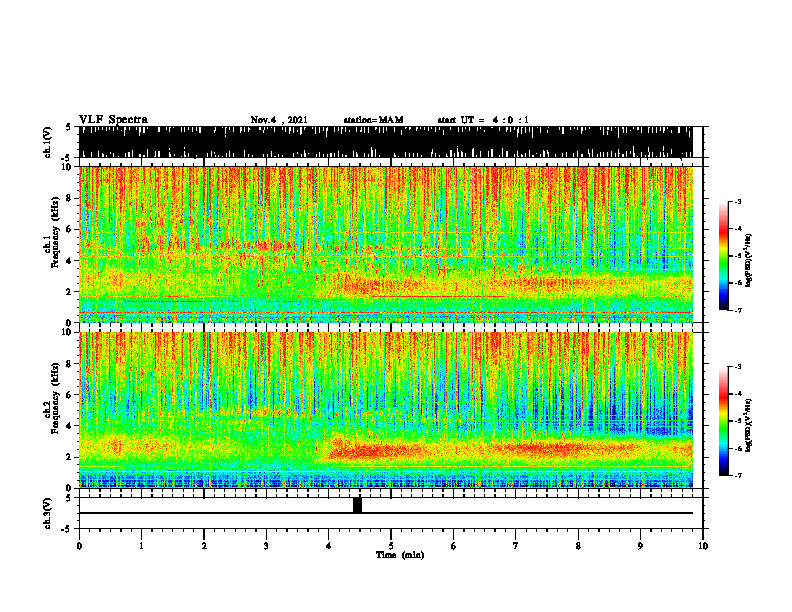Click the ch.2 spectrogram color scale bar

723,421
